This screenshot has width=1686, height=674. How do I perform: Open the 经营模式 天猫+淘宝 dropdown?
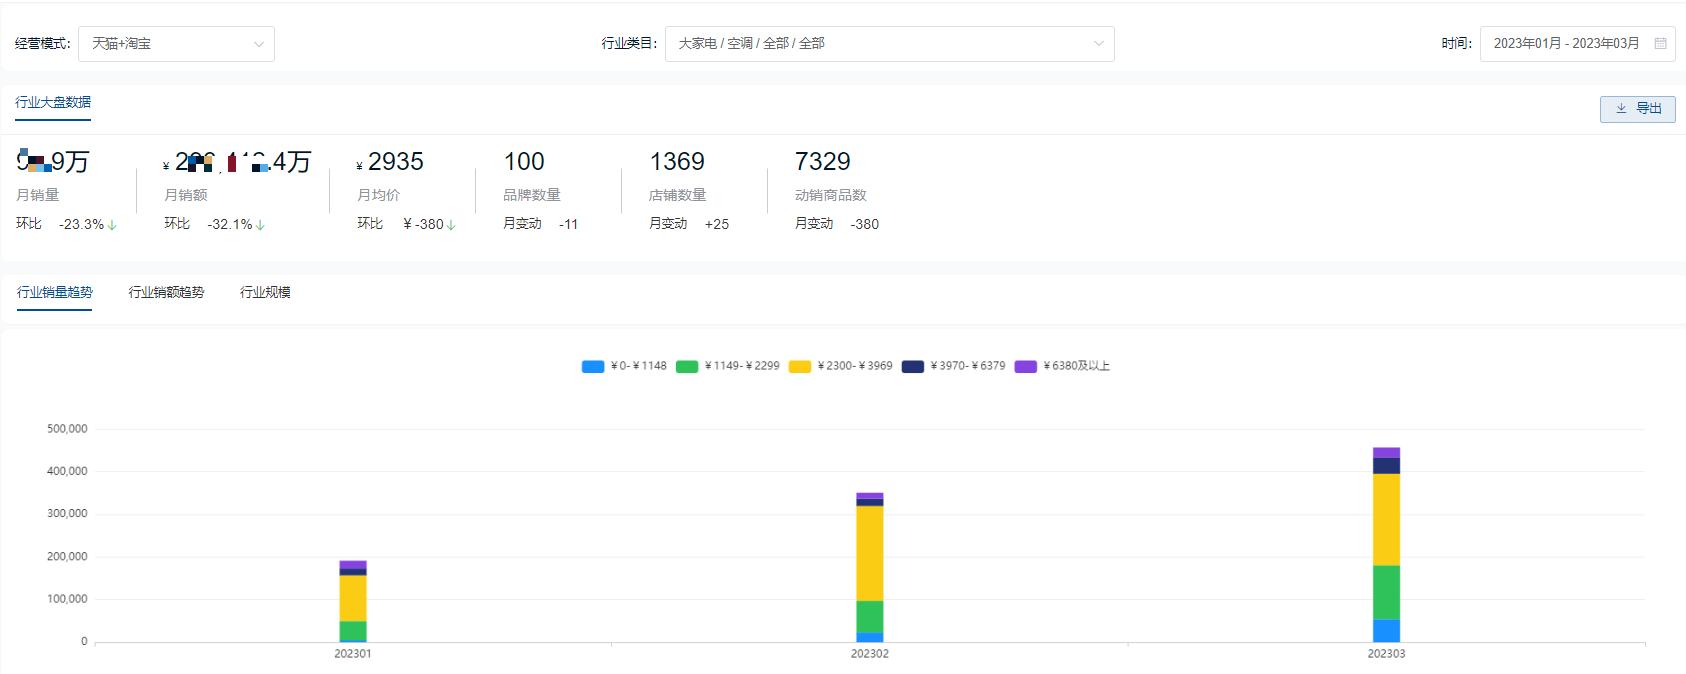pos(176,44)
